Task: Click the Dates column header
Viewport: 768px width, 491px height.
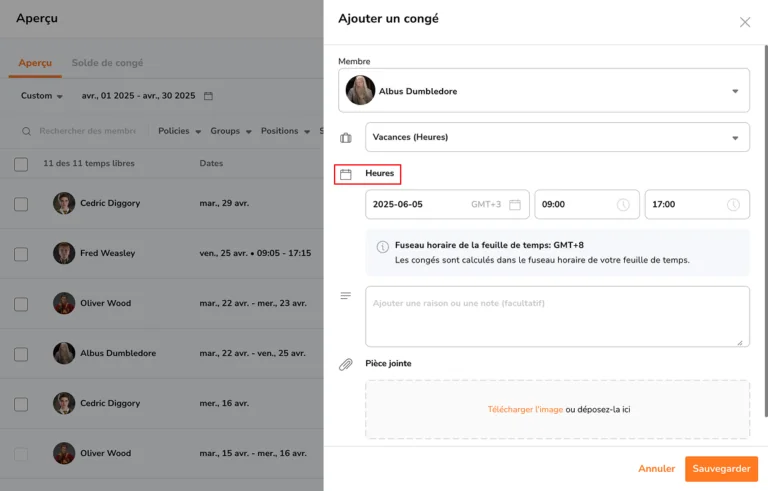Action: pos(211,164)
